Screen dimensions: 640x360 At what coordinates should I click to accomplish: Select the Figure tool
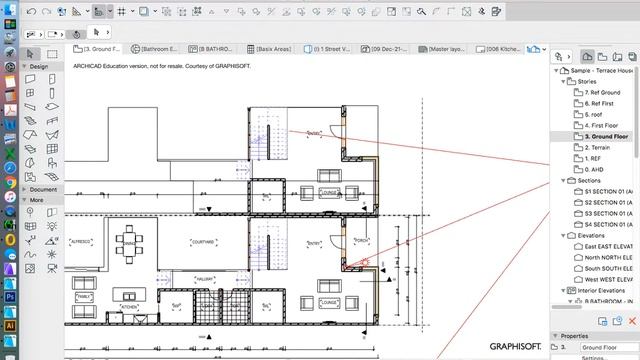pos(30,269)
